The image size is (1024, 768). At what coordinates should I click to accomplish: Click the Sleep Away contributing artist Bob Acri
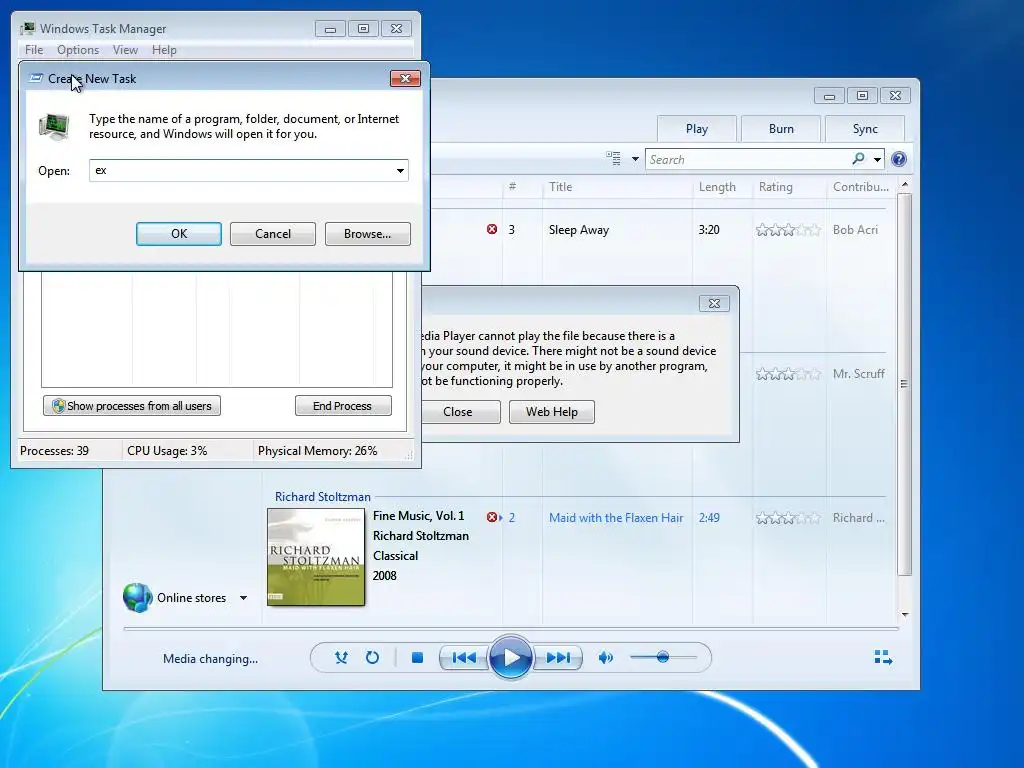click(855, 230)
